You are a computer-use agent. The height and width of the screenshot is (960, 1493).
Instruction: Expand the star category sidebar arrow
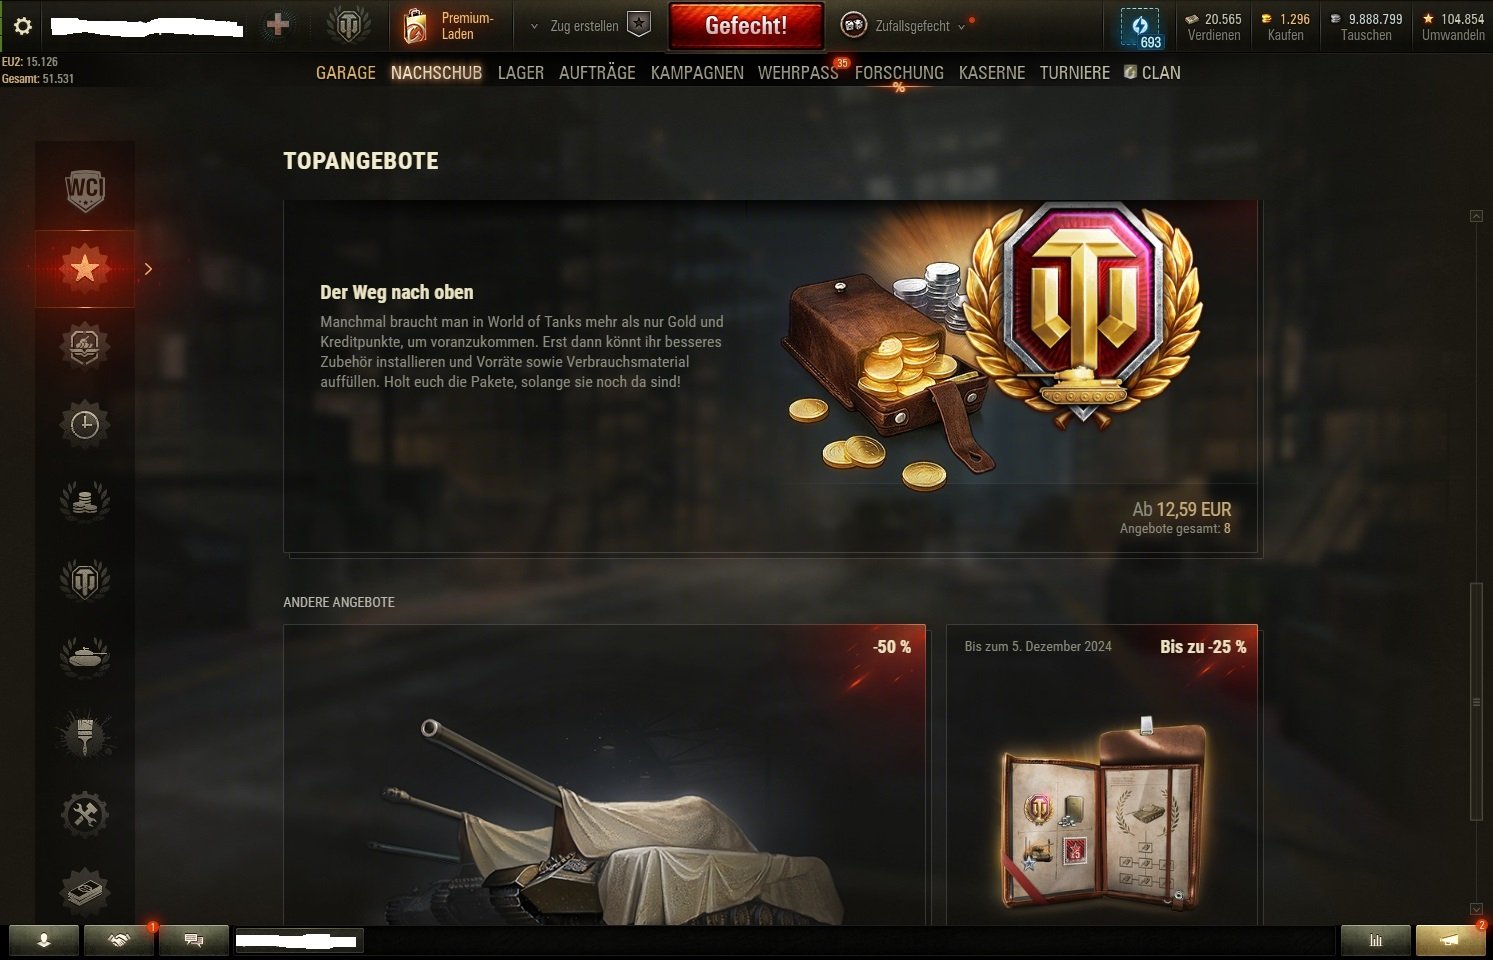pyautogui.click(x=148, y=269)
